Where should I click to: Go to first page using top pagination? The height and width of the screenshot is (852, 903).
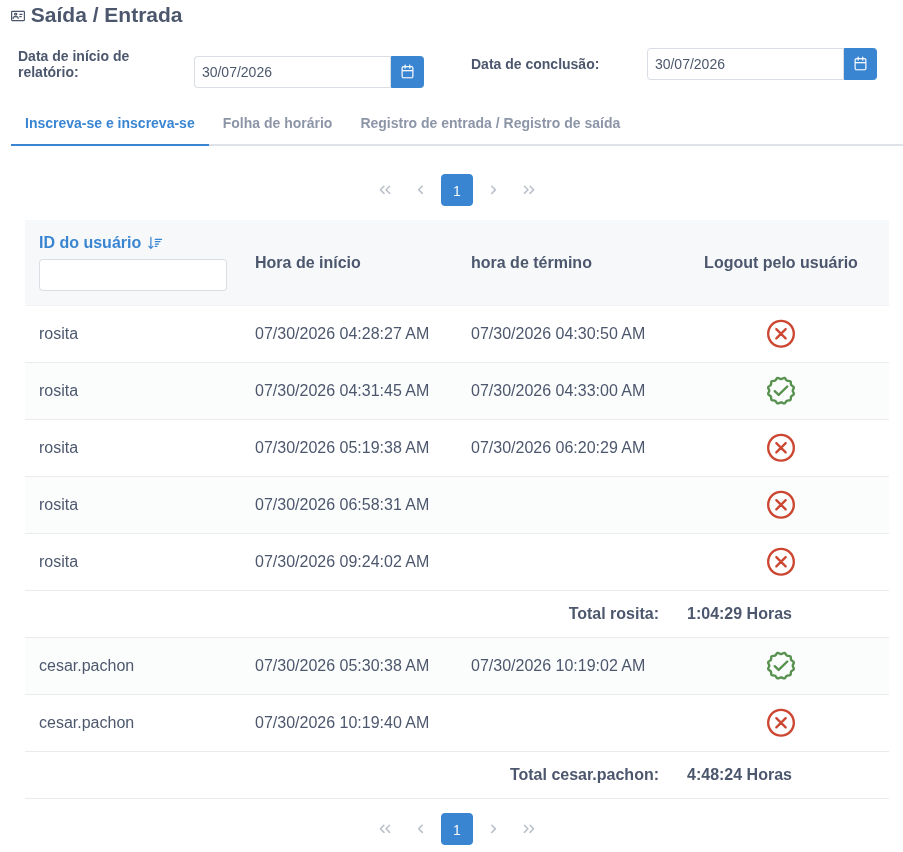pyautogui.click(x=385, y=190)
